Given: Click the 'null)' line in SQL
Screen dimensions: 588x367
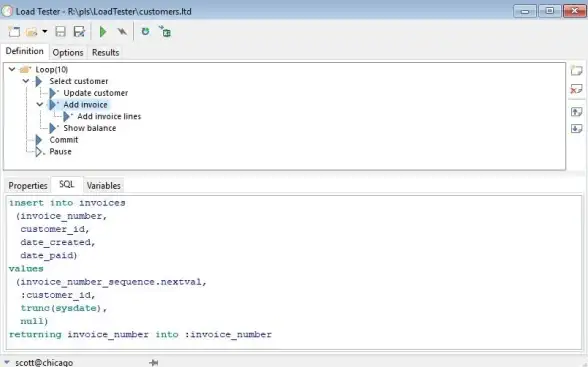Looking at the screenshot, I should pyautogui.click(x=34, y=321).
